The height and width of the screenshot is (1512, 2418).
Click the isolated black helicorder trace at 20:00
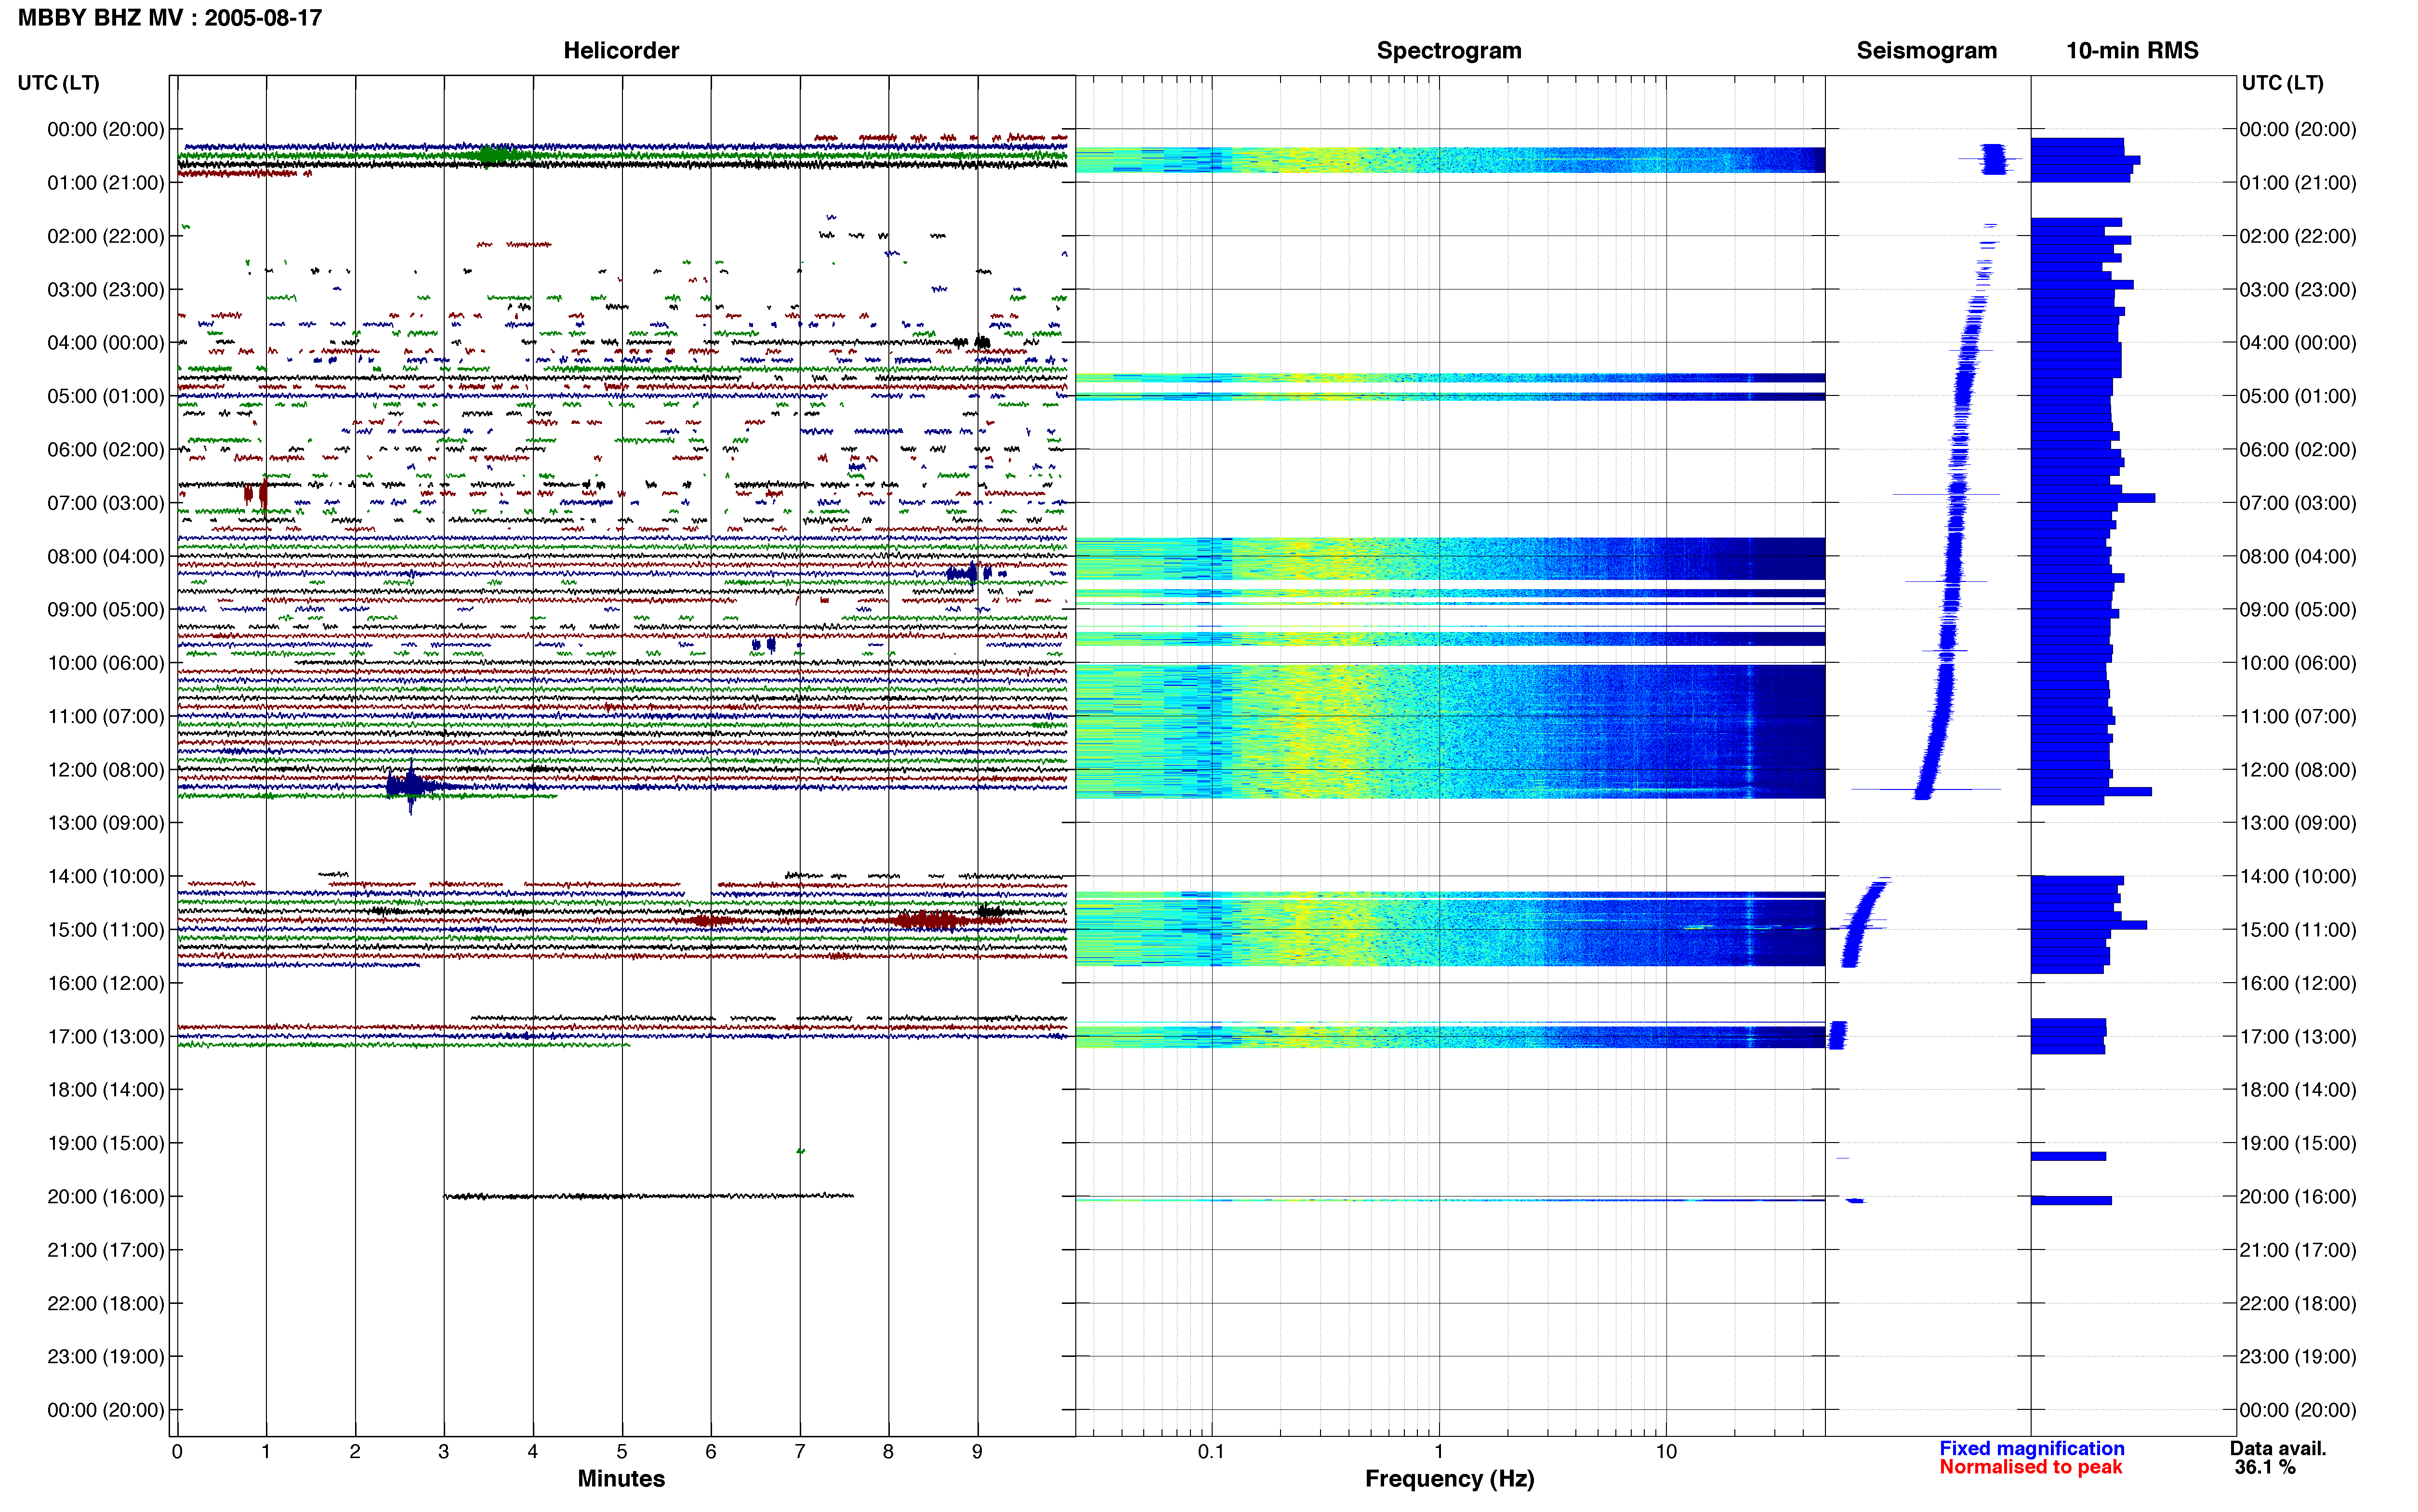pyautogui.click(x=649, y=1196)
